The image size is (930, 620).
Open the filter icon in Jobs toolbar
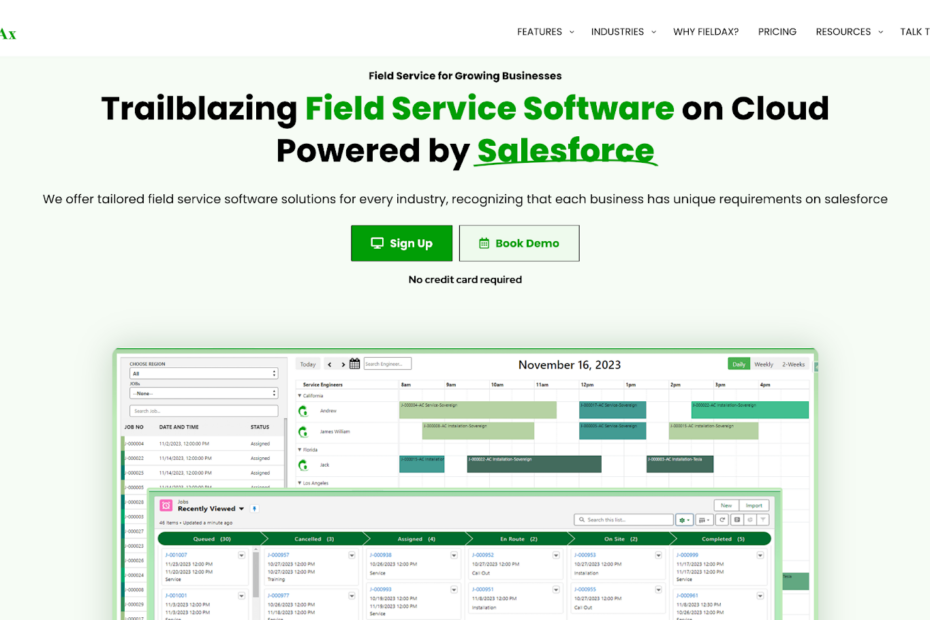coord(763,520)
